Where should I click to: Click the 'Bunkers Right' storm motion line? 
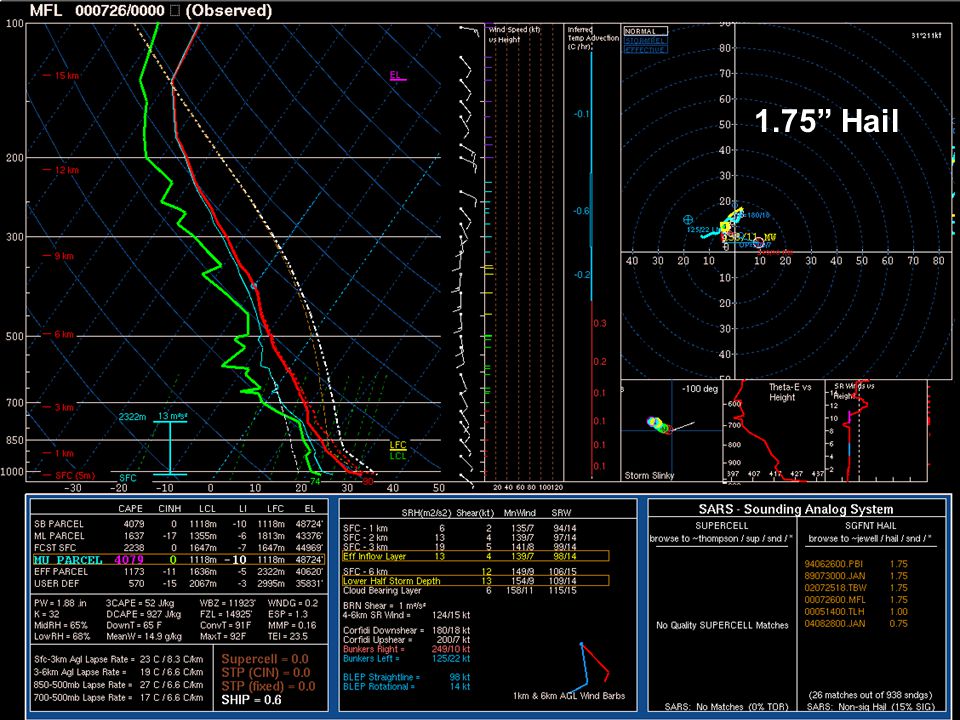pos(407,649)
